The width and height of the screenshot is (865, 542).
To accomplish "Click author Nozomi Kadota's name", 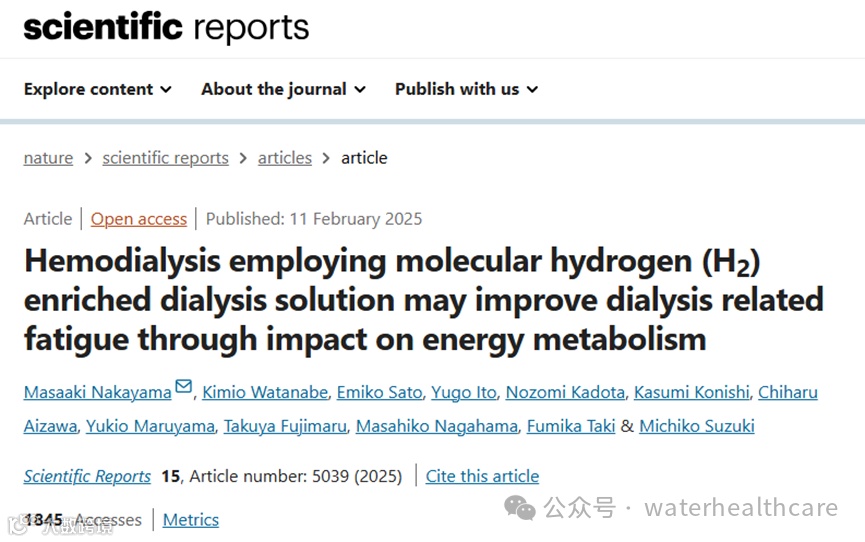I will tap(565, 392).
